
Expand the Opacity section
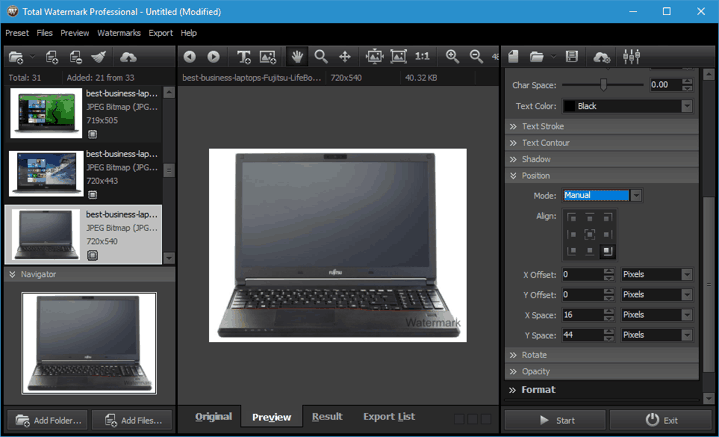click(x=602, y=371)
